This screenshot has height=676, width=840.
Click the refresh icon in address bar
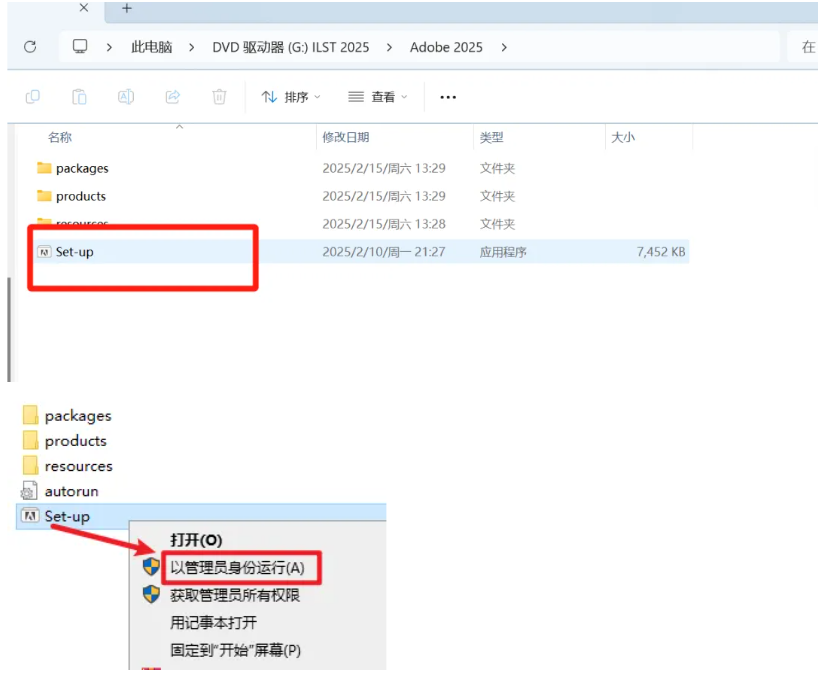[31, 47]
